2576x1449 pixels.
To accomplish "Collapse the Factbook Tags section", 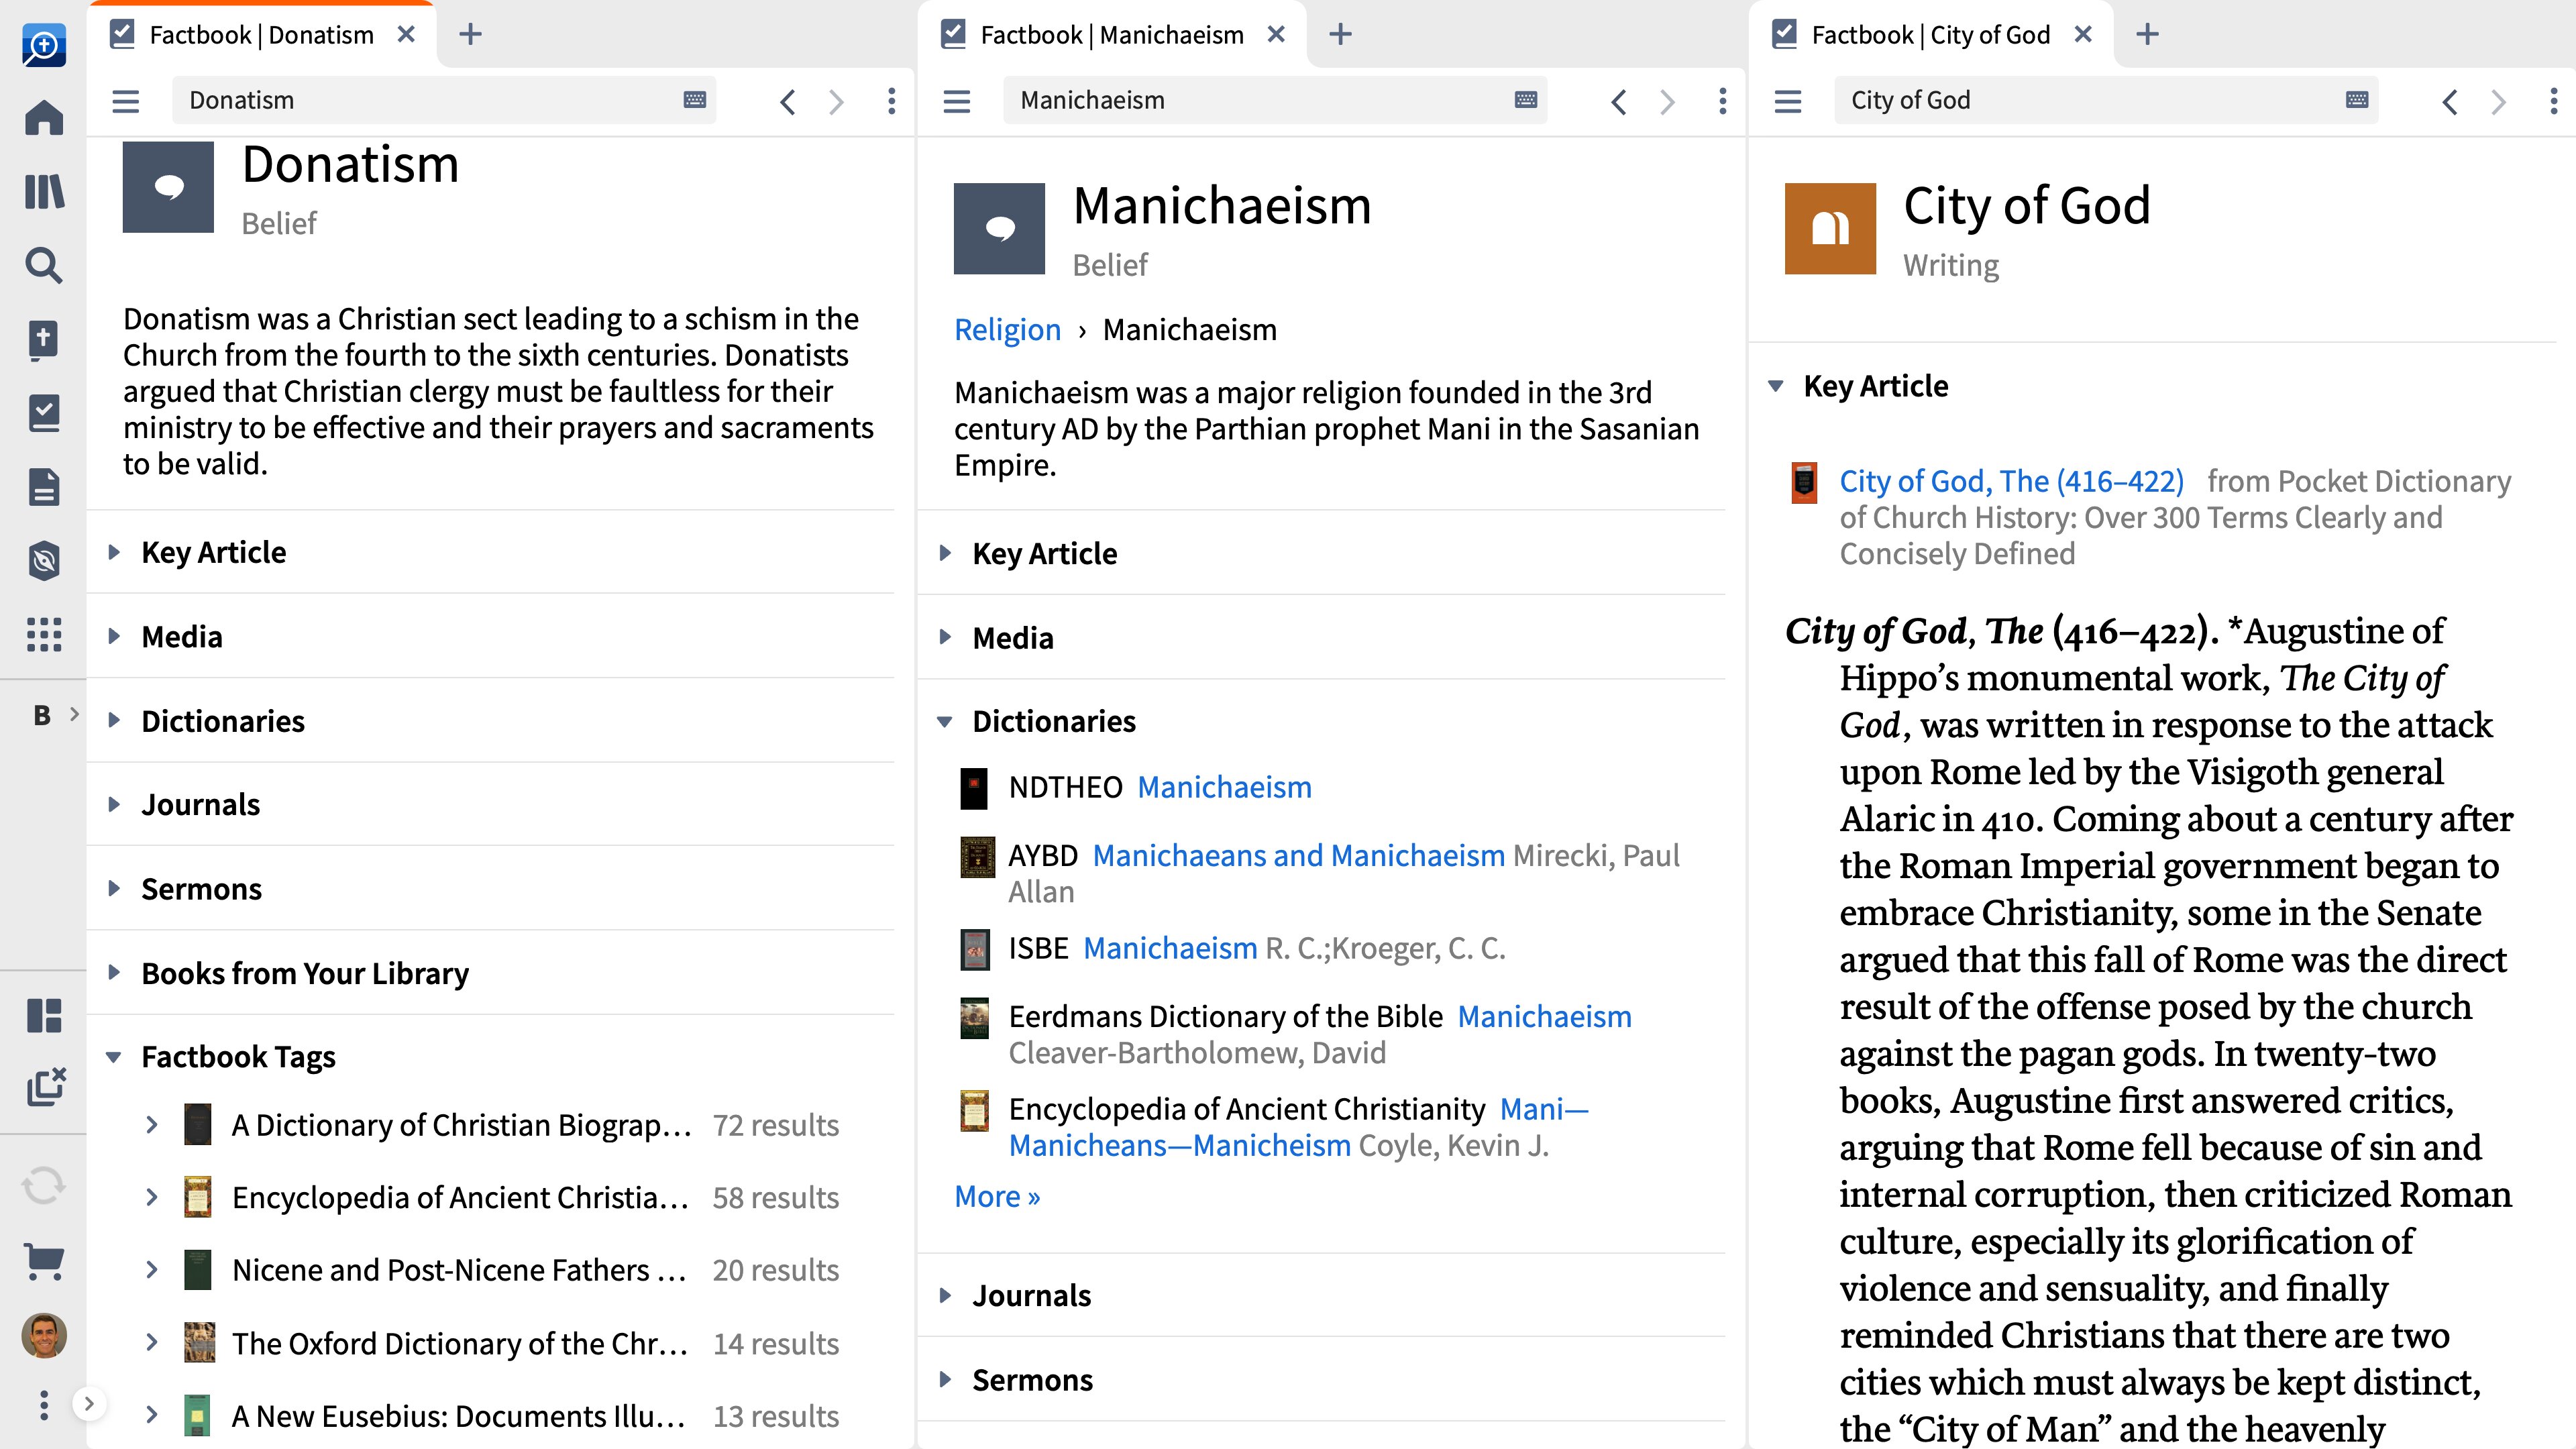I will (x=114, y=1057).
